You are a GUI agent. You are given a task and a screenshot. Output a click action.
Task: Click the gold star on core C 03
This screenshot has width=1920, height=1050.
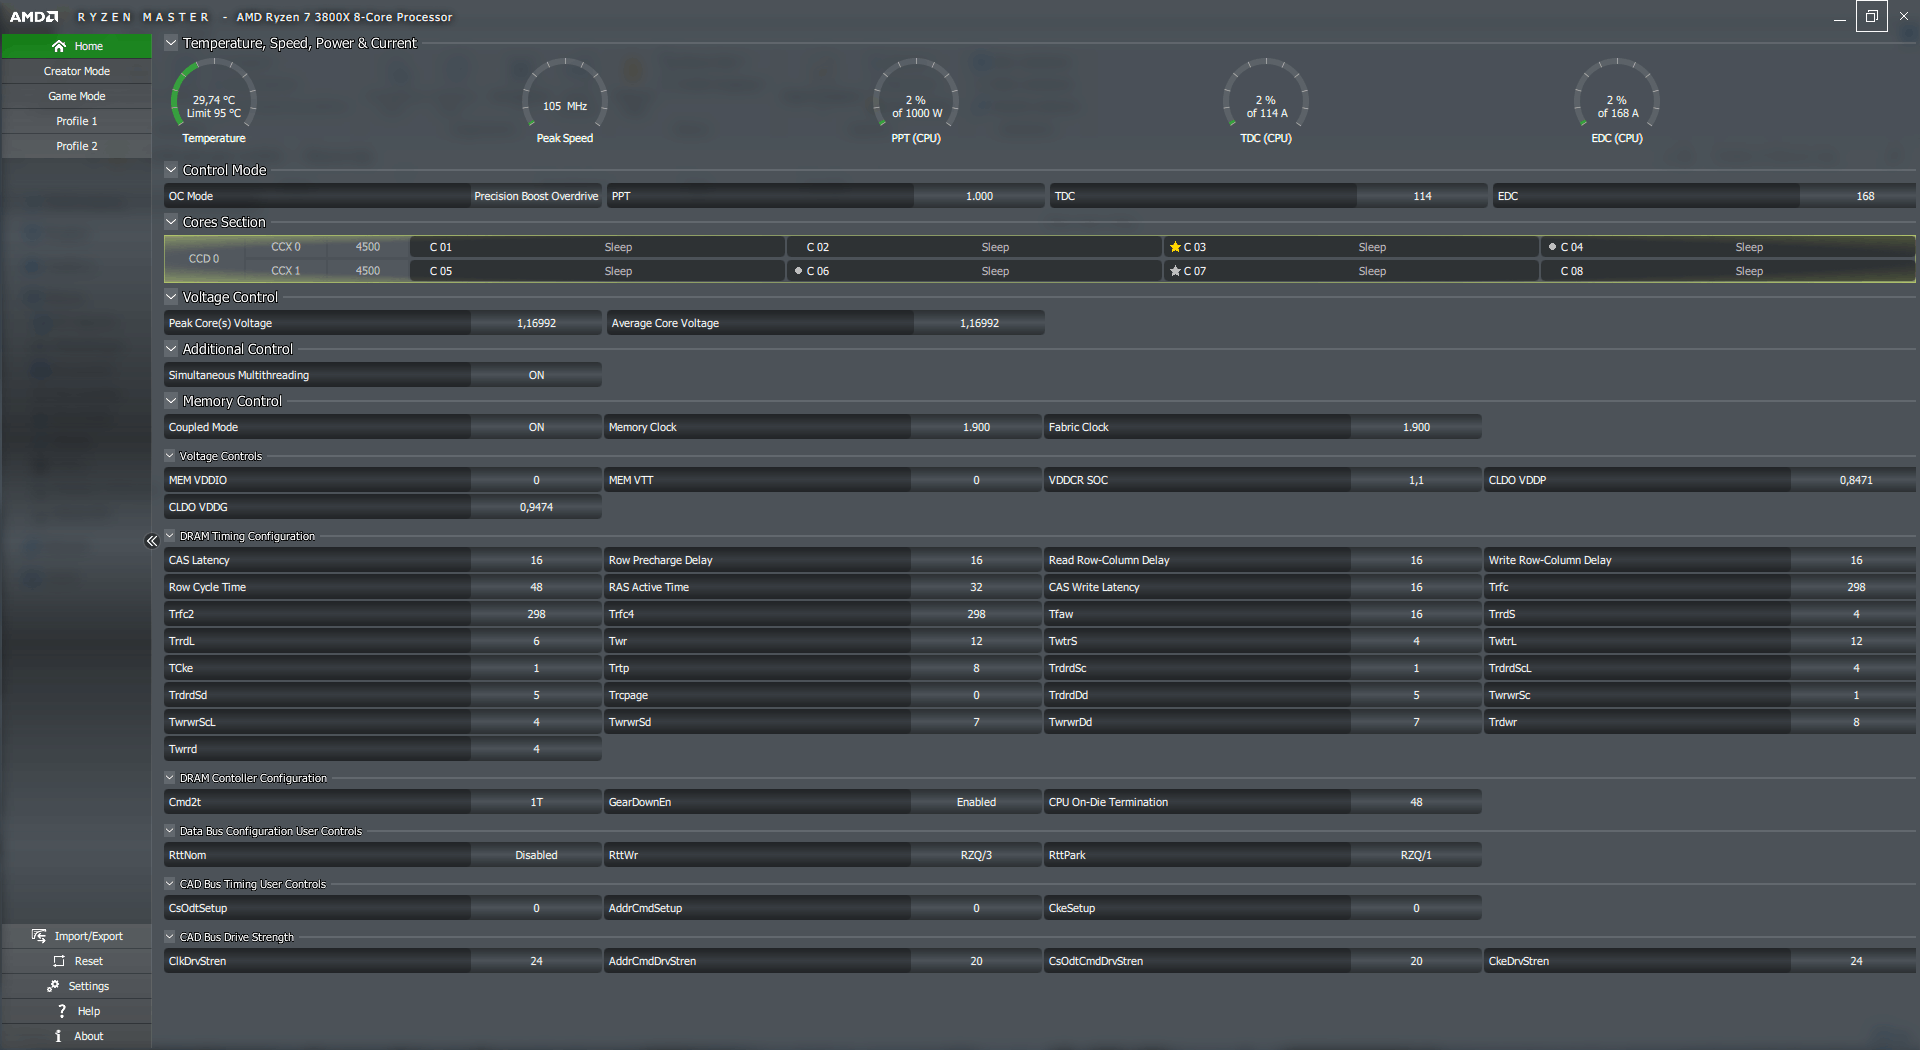[x=1175, y=247]
